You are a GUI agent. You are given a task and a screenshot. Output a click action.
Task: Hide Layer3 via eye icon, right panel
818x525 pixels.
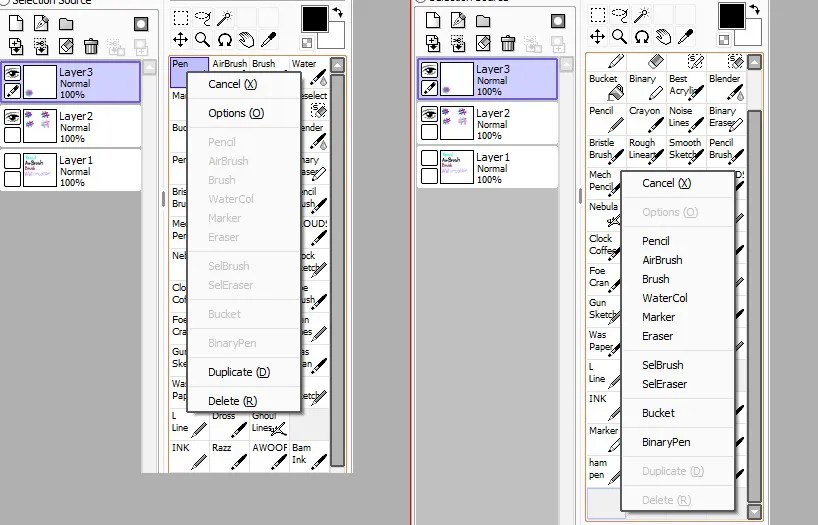coord(429,70)
